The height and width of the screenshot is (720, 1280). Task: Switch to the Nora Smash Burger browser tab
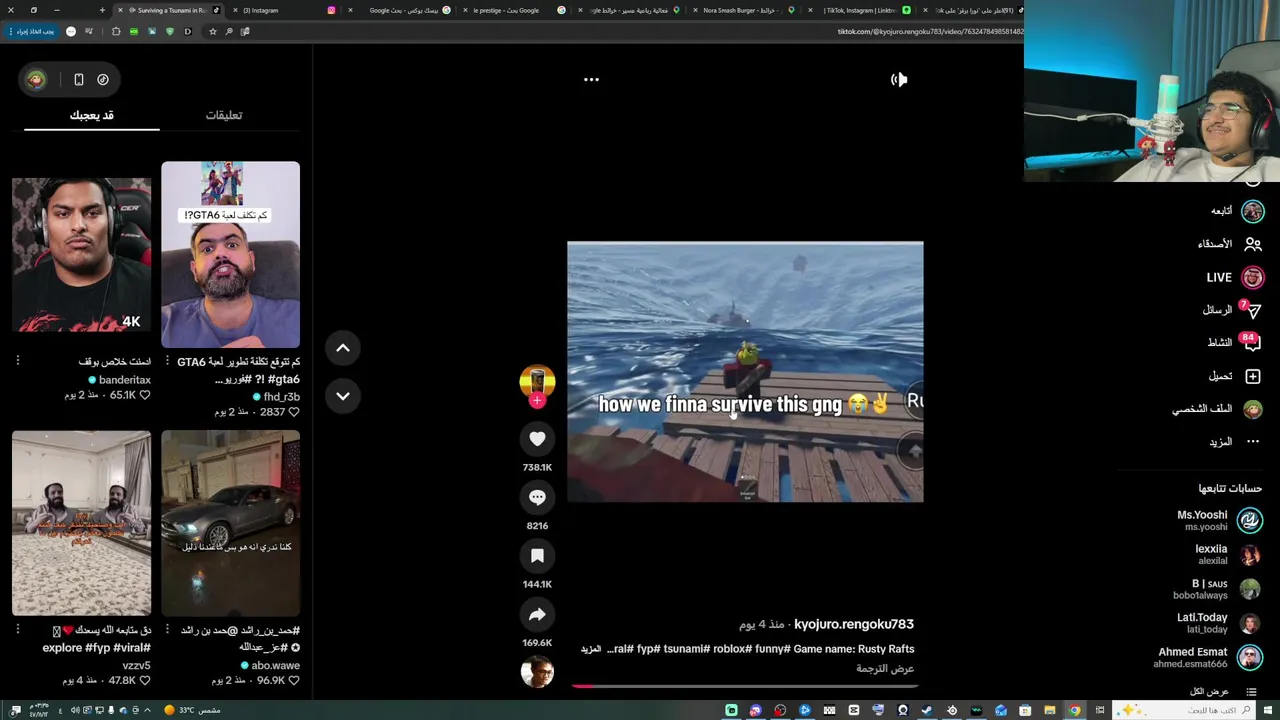745,10
